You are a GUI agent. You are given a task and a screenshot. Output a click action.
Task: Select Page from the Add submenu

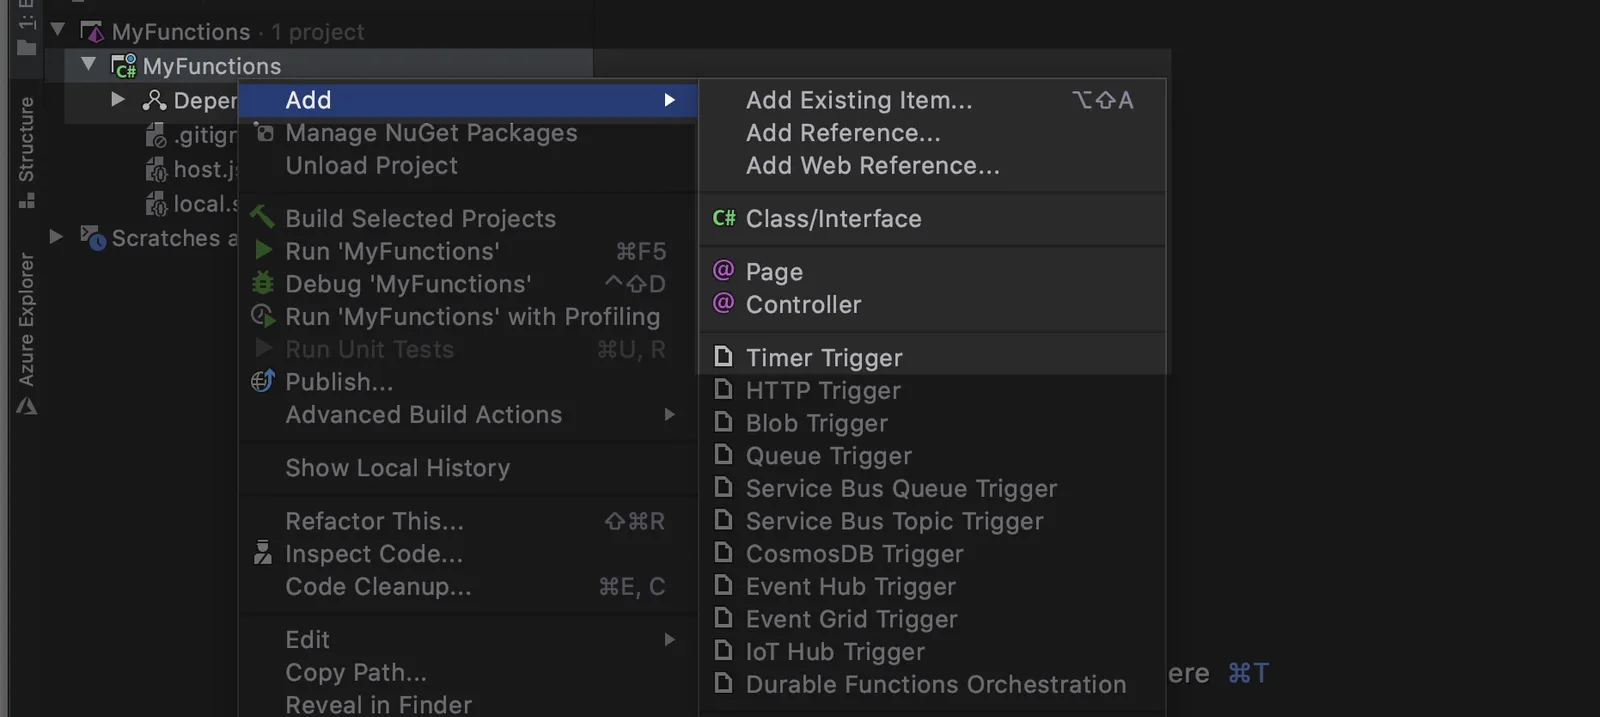tap(932, 272)
